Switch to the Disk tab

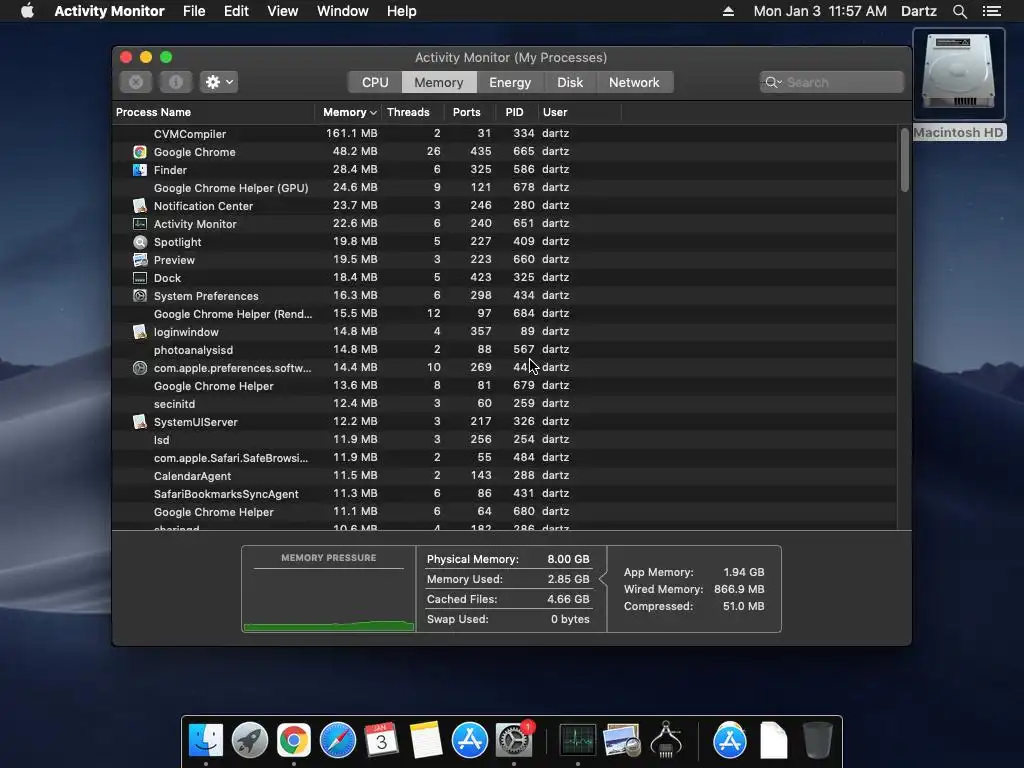click(569, 82)
